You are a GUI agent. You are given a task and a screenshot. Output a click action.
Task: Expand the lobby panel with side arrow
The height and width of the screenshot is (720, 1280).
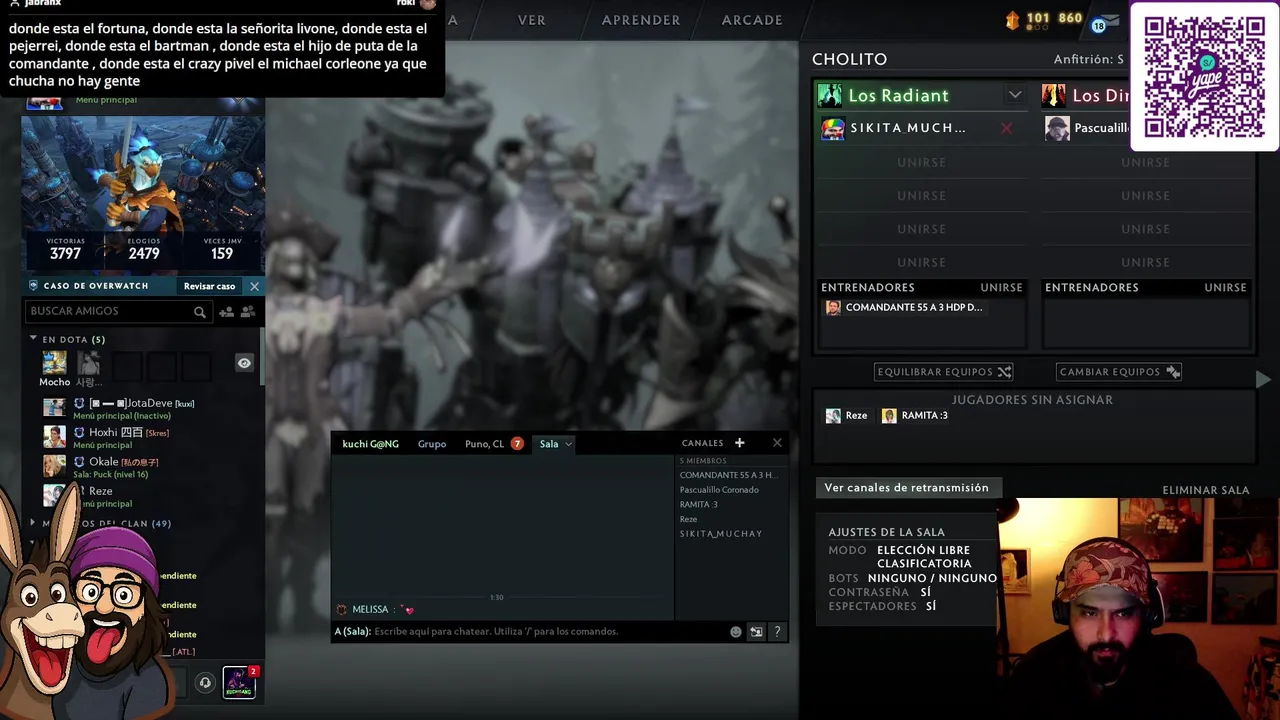tap(1263, 379)
